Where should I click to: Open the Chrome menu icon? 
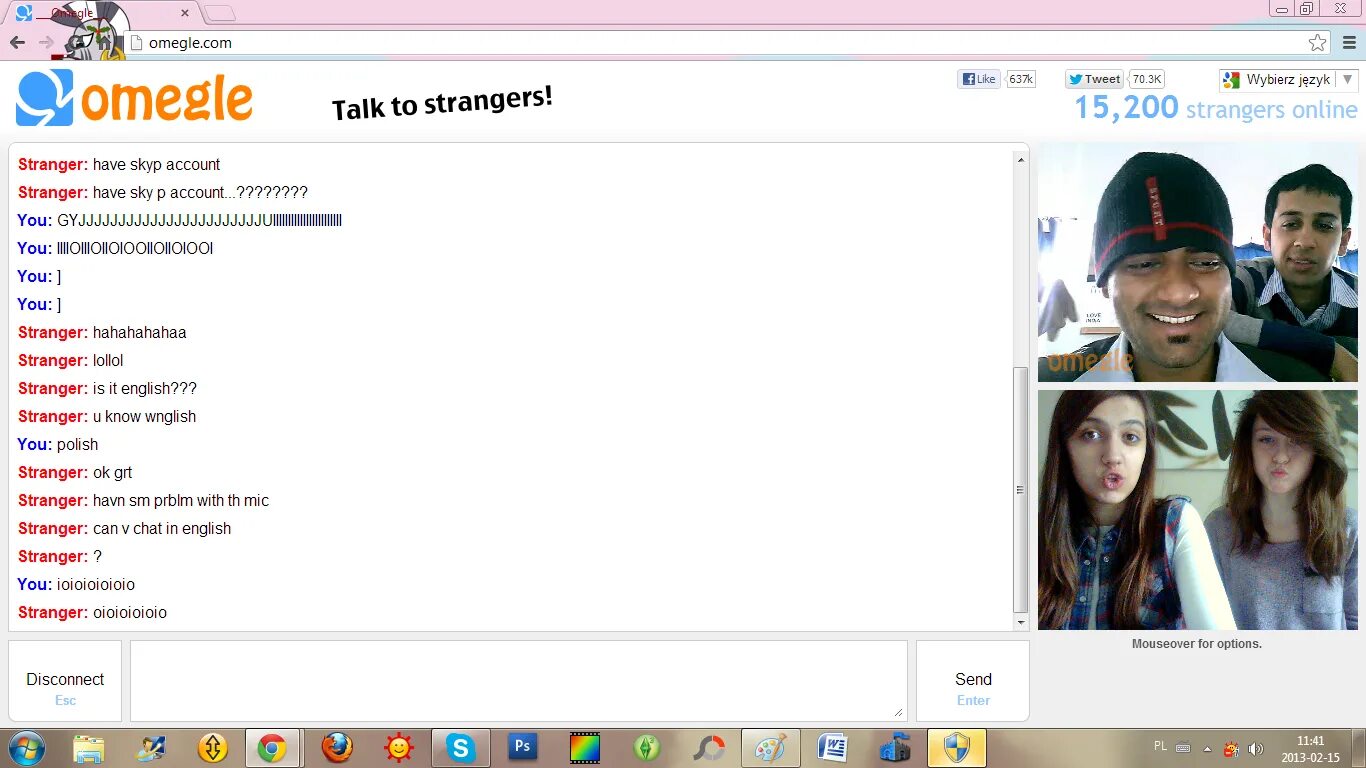(1349, 43)
